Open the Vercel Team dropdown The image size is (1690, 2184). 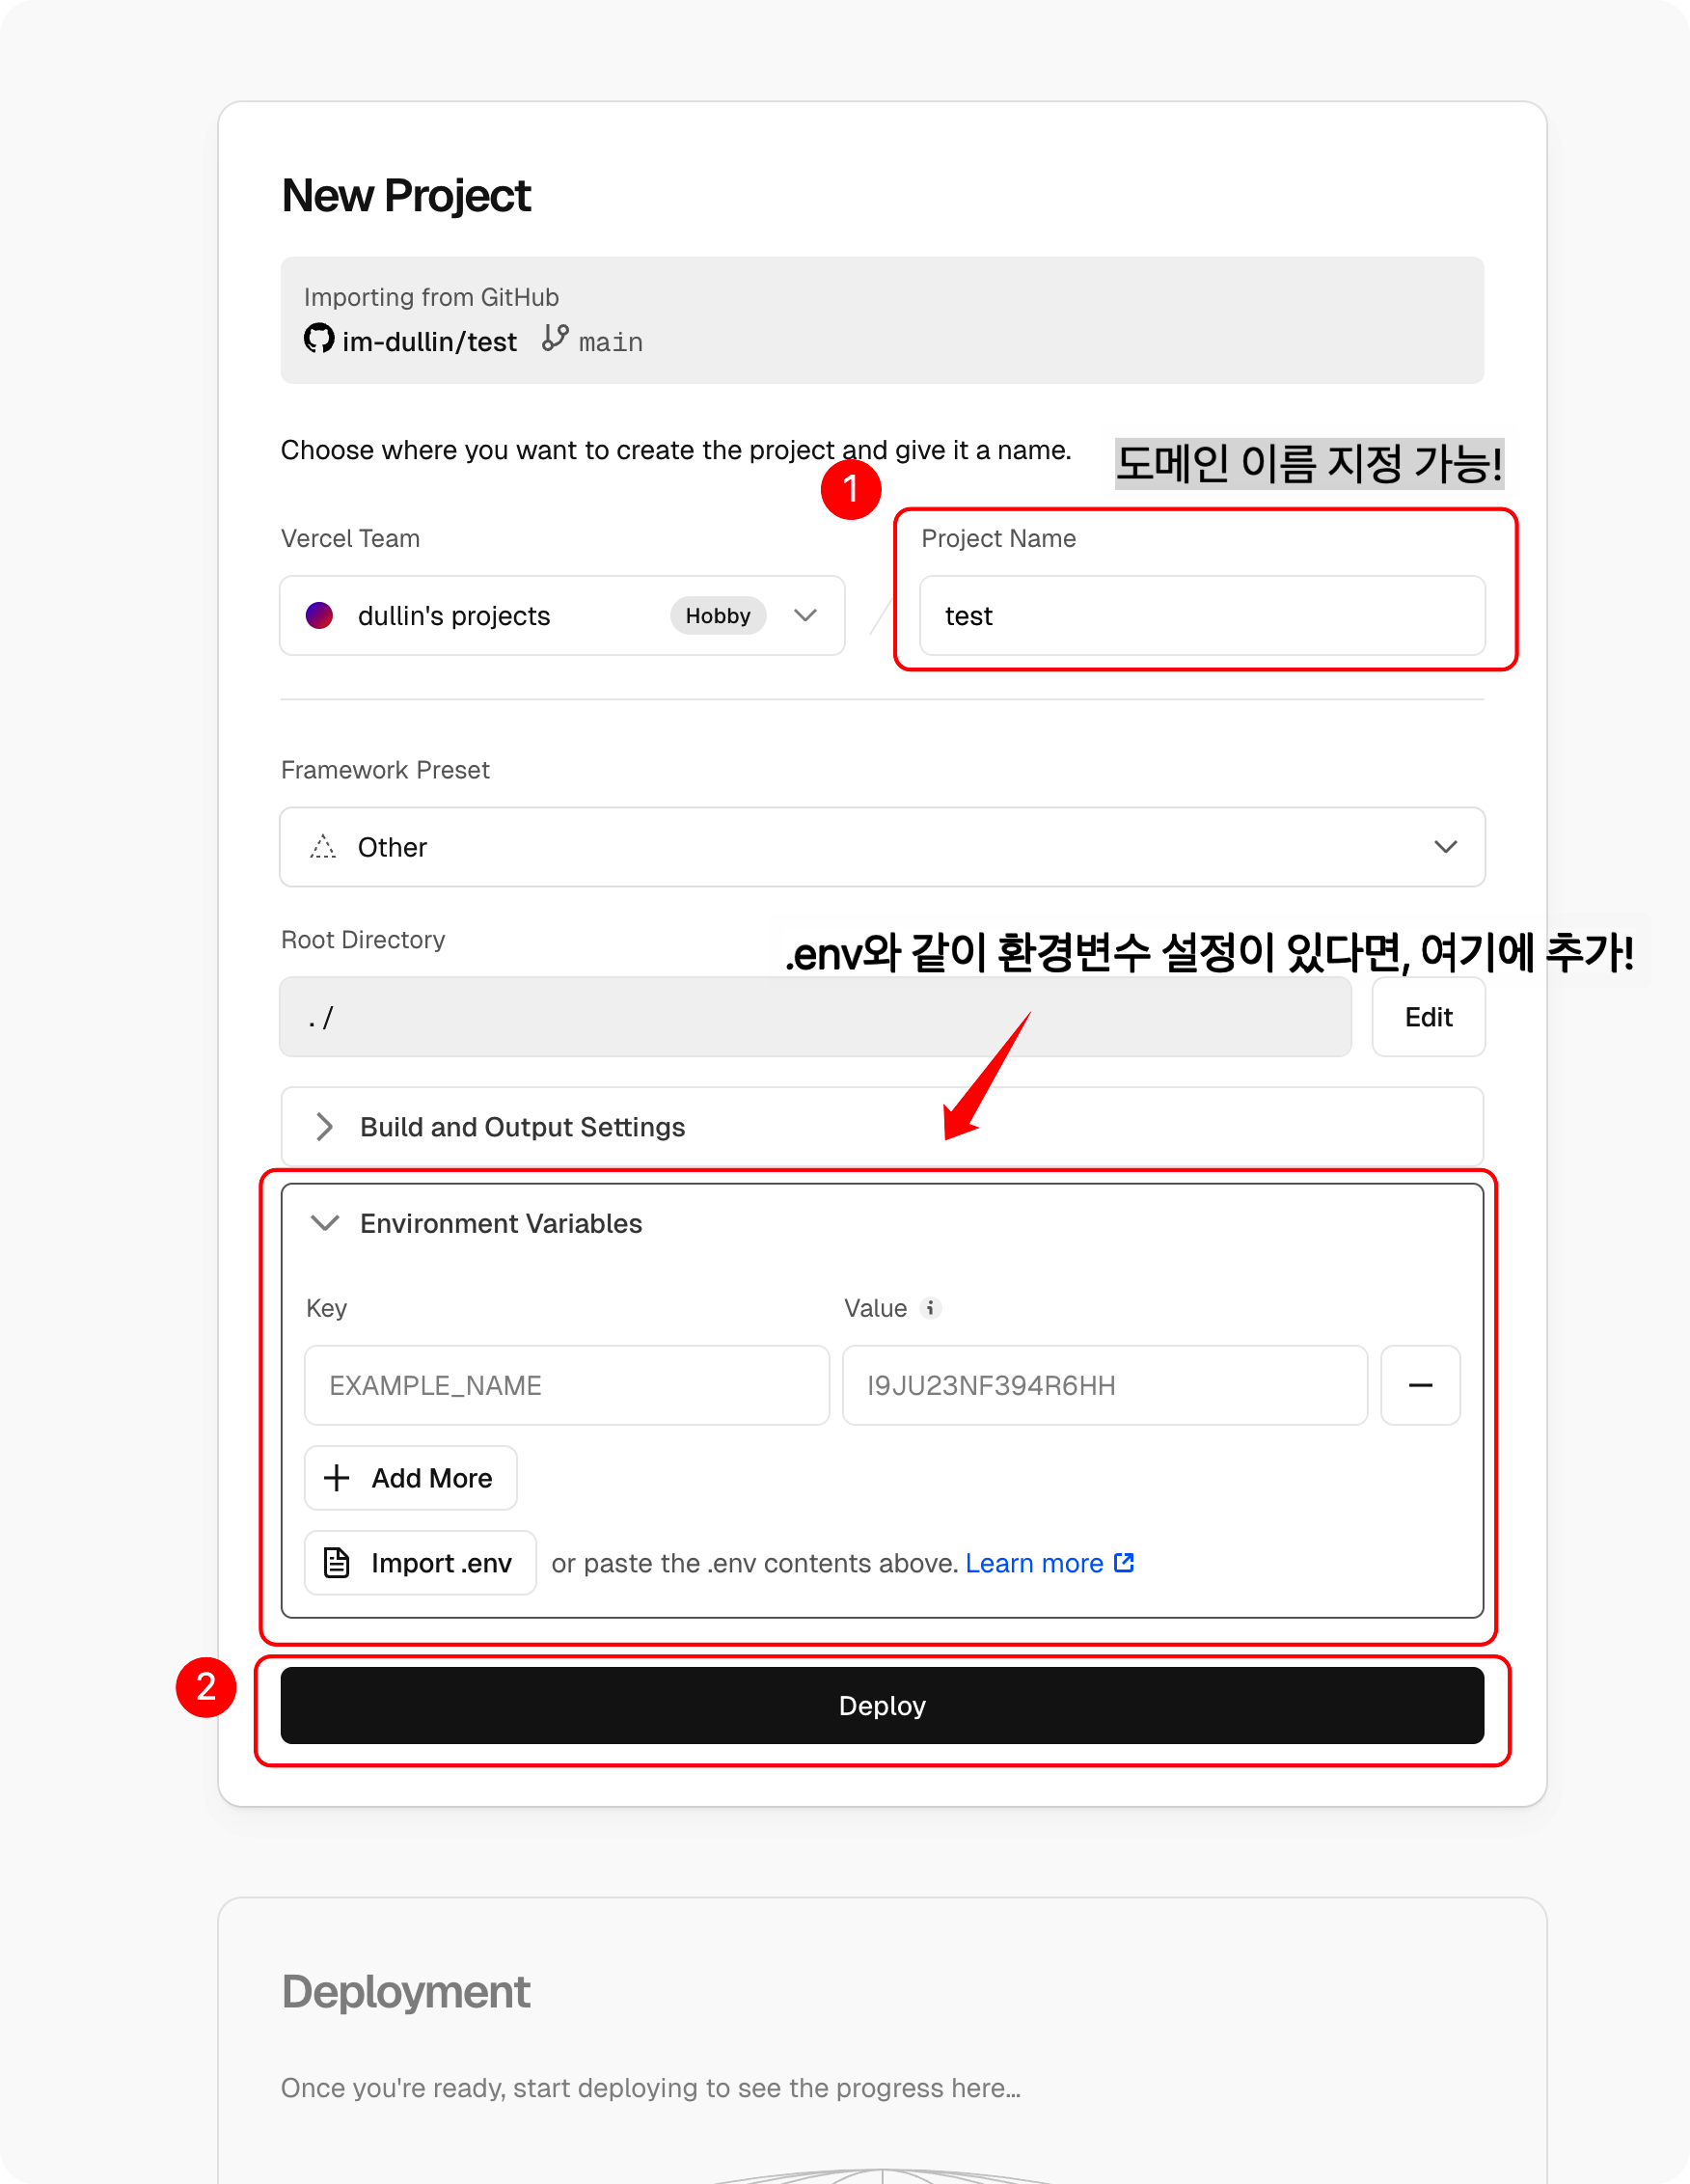[x=562, y=615]
